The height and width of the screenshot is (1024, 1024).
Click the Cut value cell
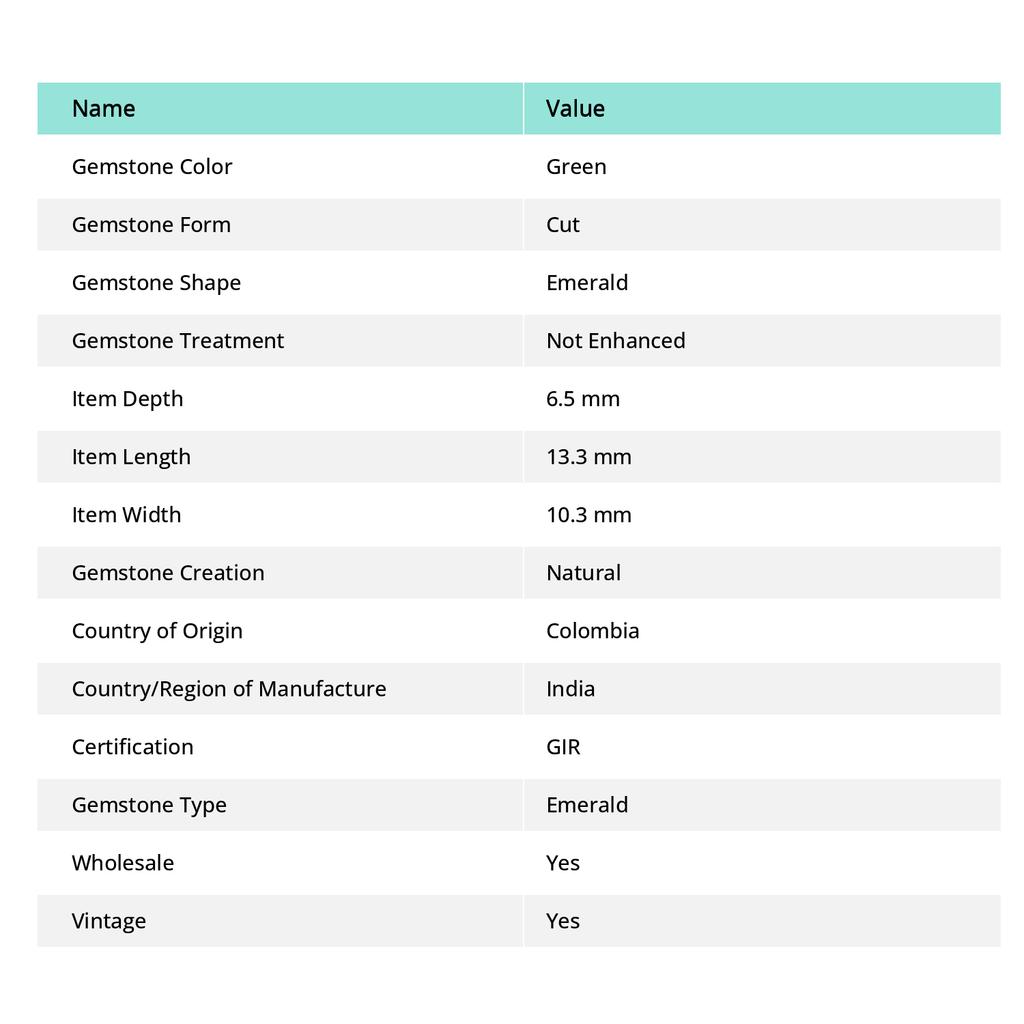[x=563, y=225]
